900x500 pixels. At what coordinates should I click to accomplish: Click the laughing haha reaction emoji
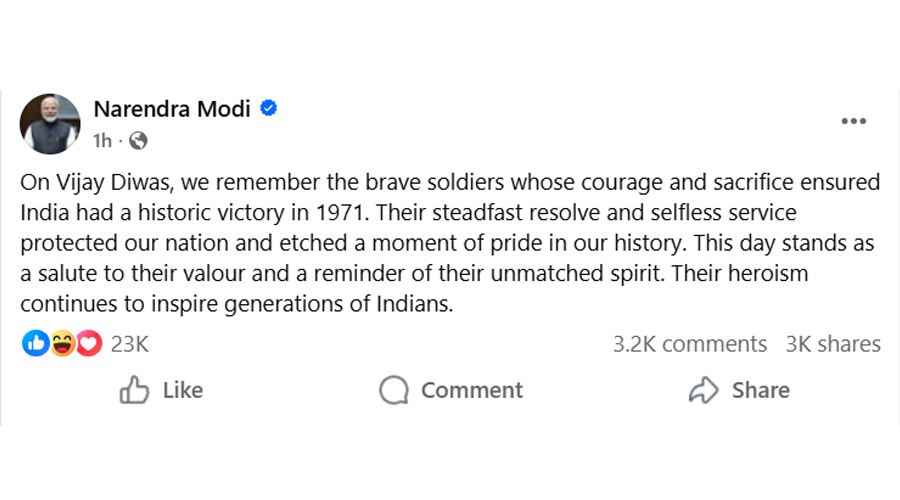[x=63, y=344]
